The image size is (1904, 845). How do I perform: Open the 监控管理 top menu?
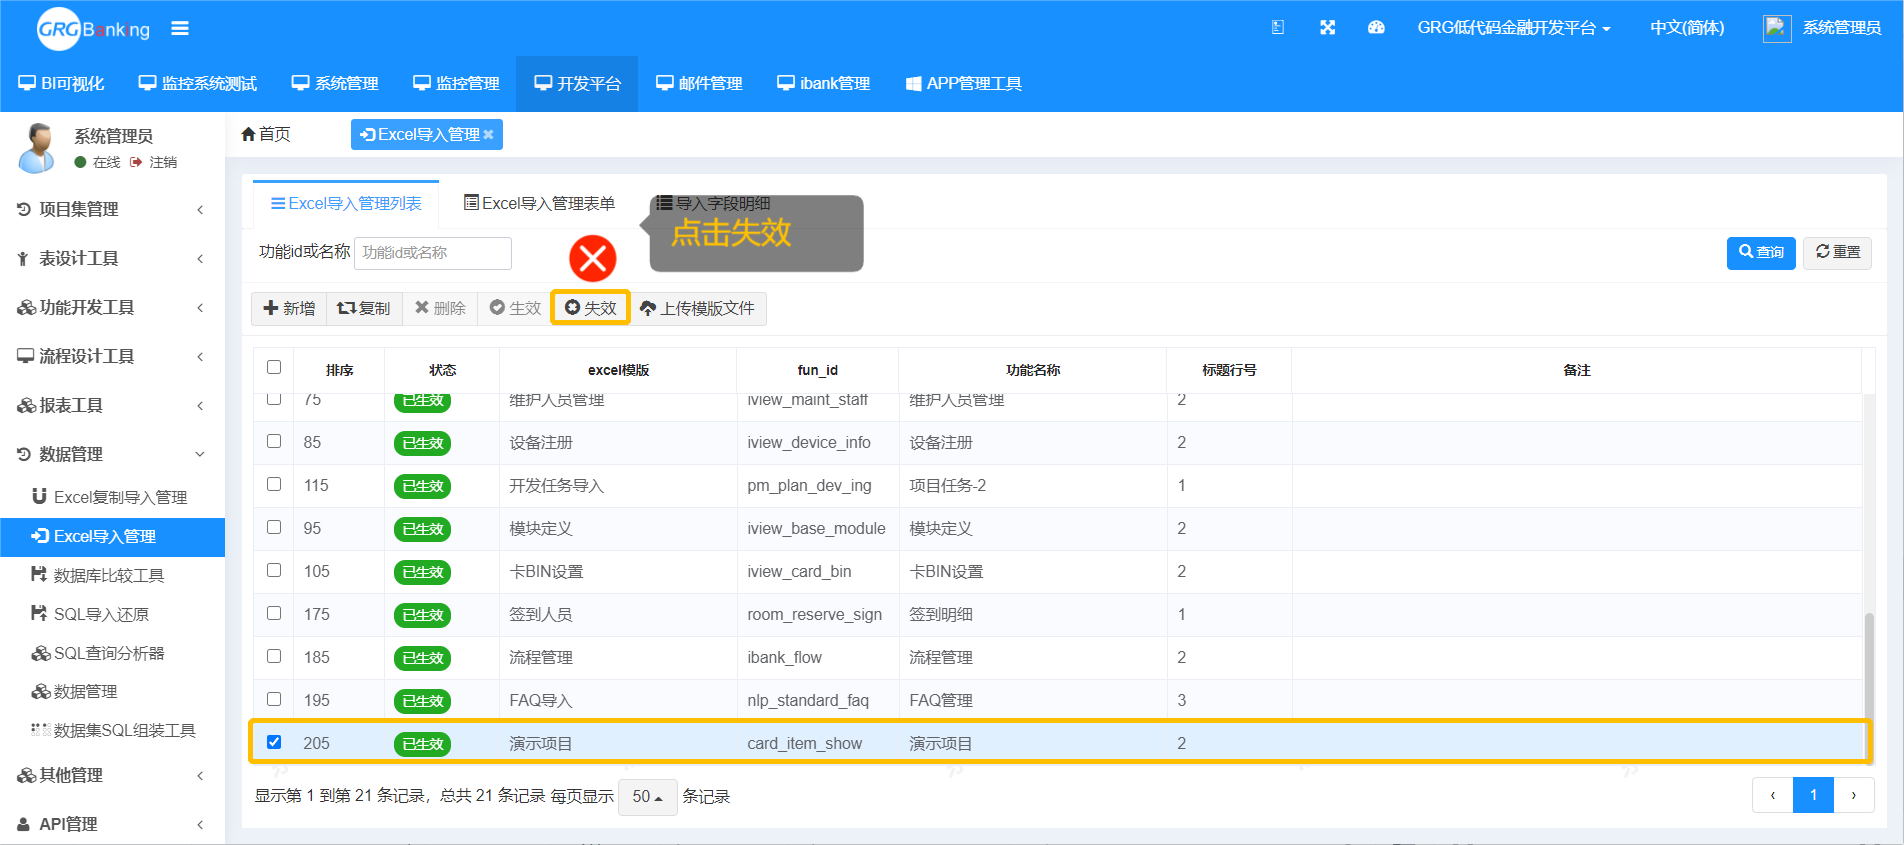pos(456,84)
